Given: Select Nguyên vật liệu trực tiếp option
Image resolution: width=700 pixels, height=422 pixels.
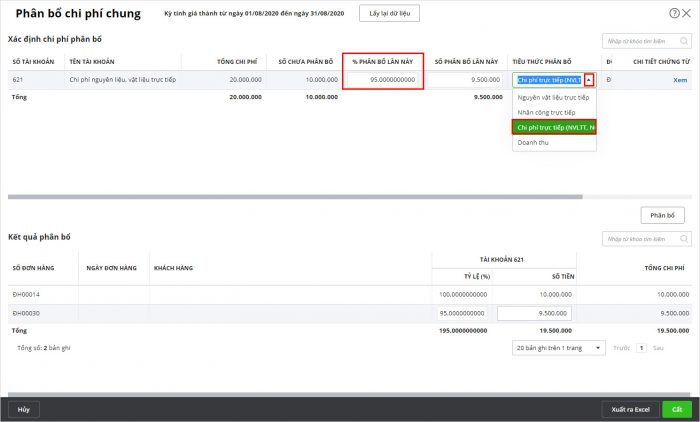Looking at the screenshot, I should point(553,98).
